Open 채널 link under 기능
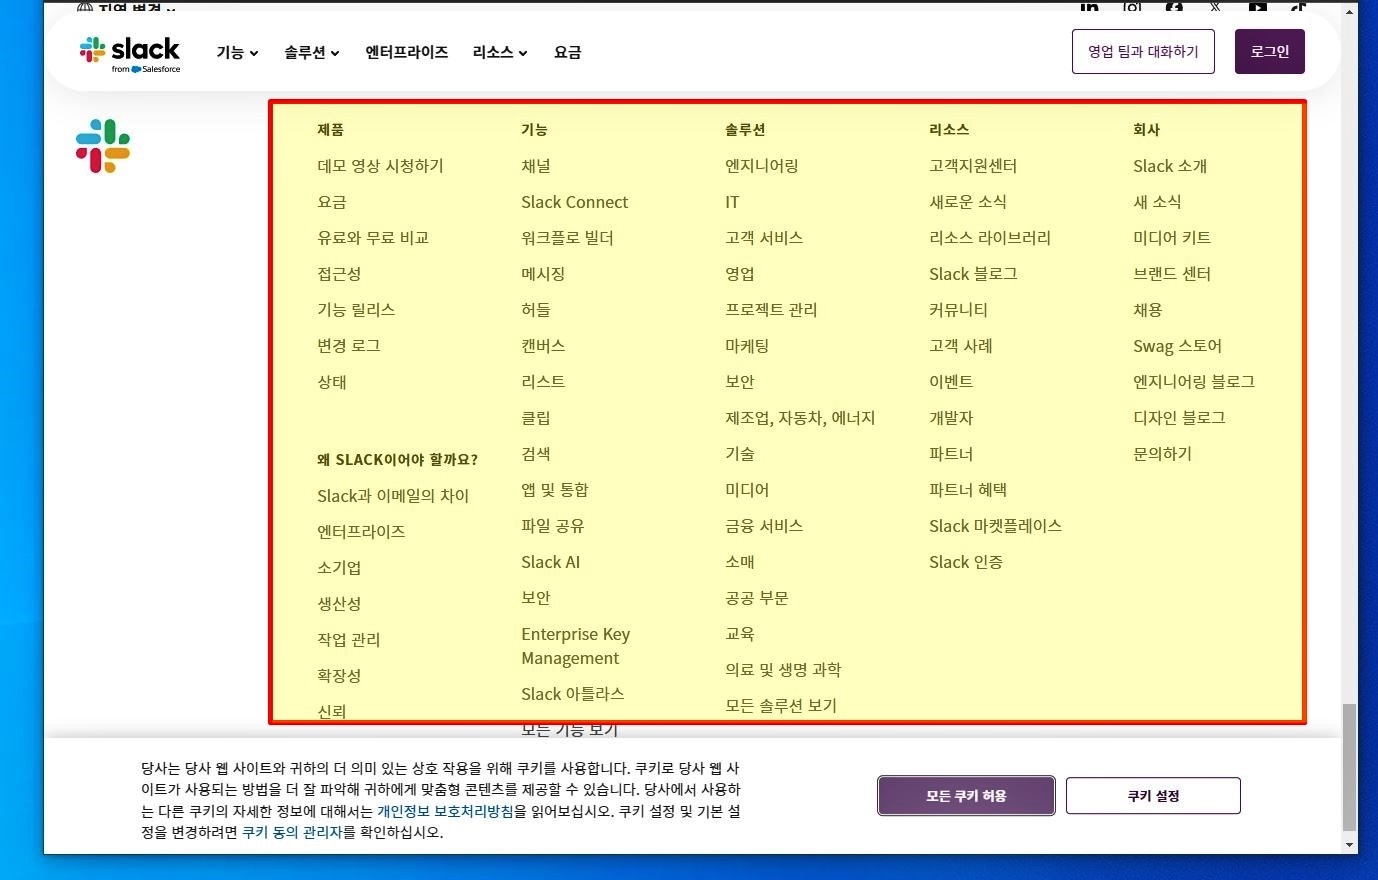This screenshot has width=1378, height=880. coord(536,166)
